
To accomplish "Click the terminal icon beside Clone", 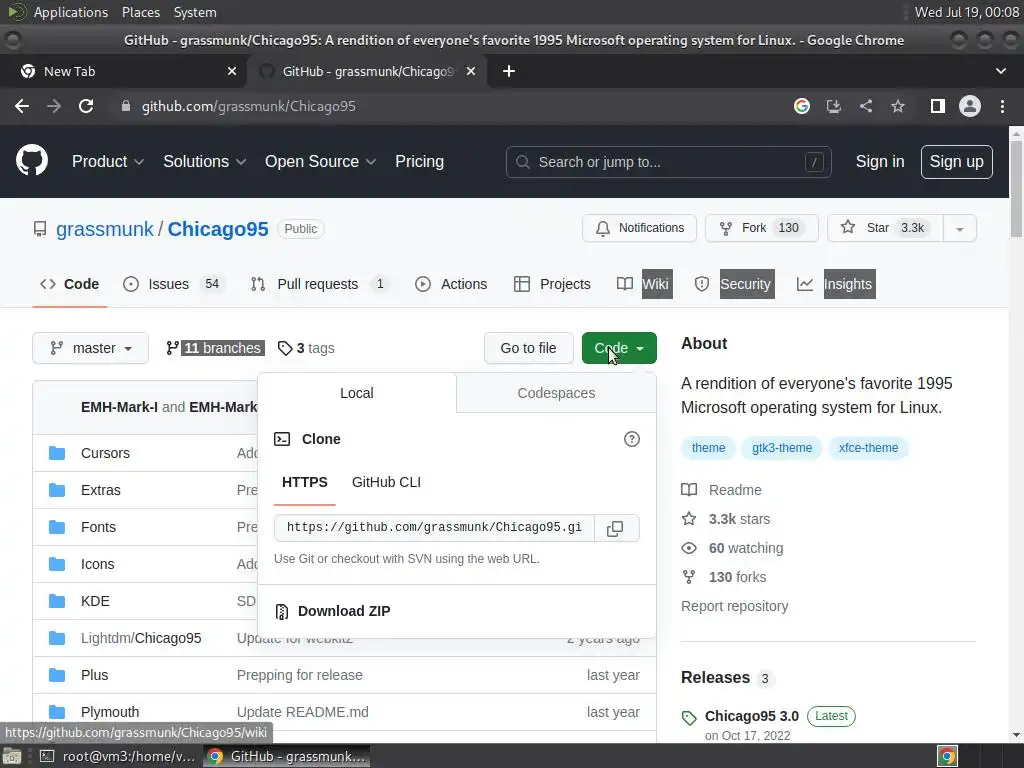I will coord(282,439).
